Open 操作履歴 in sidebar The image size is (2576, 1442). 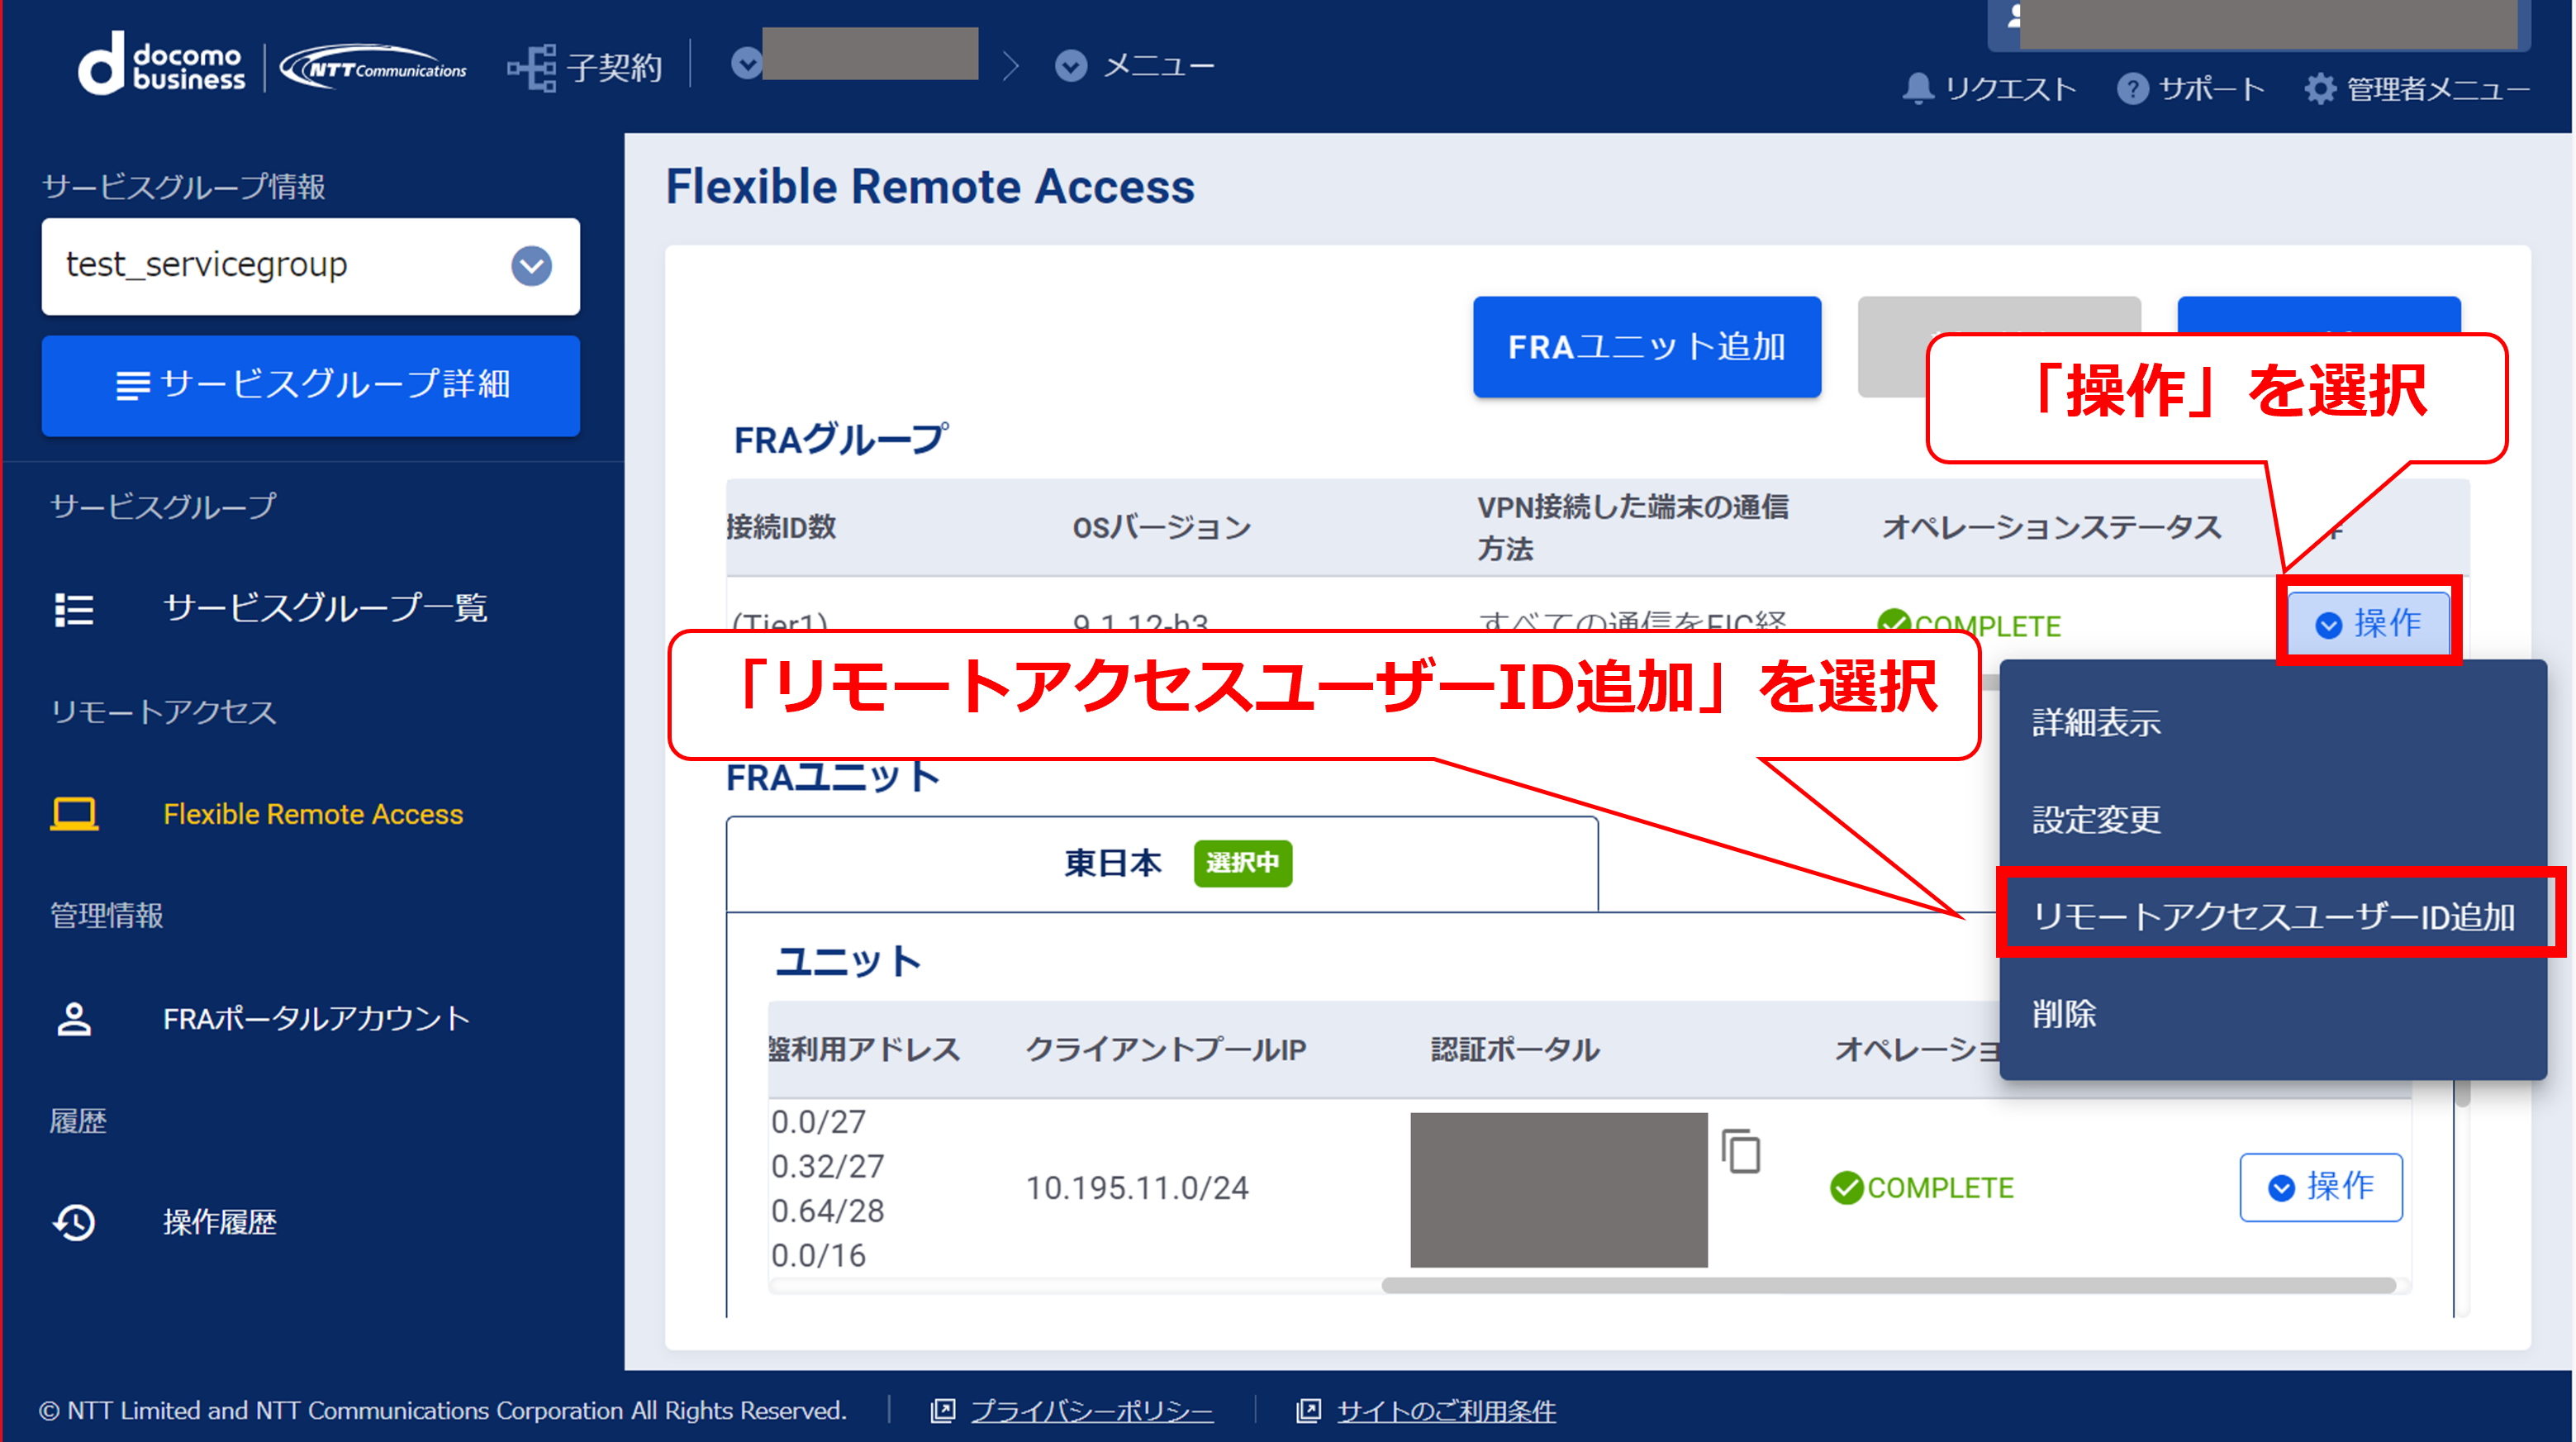click(220, 1222)
